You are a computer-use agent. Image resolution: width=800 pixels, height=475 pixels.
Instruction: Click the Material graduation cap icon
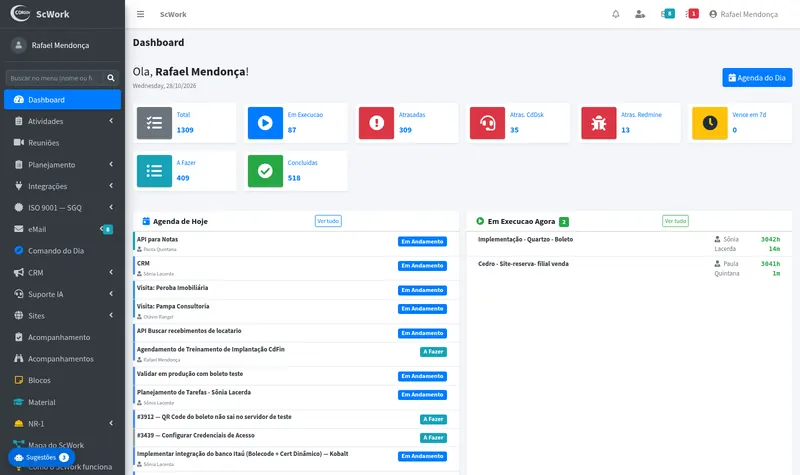(19, 402)
